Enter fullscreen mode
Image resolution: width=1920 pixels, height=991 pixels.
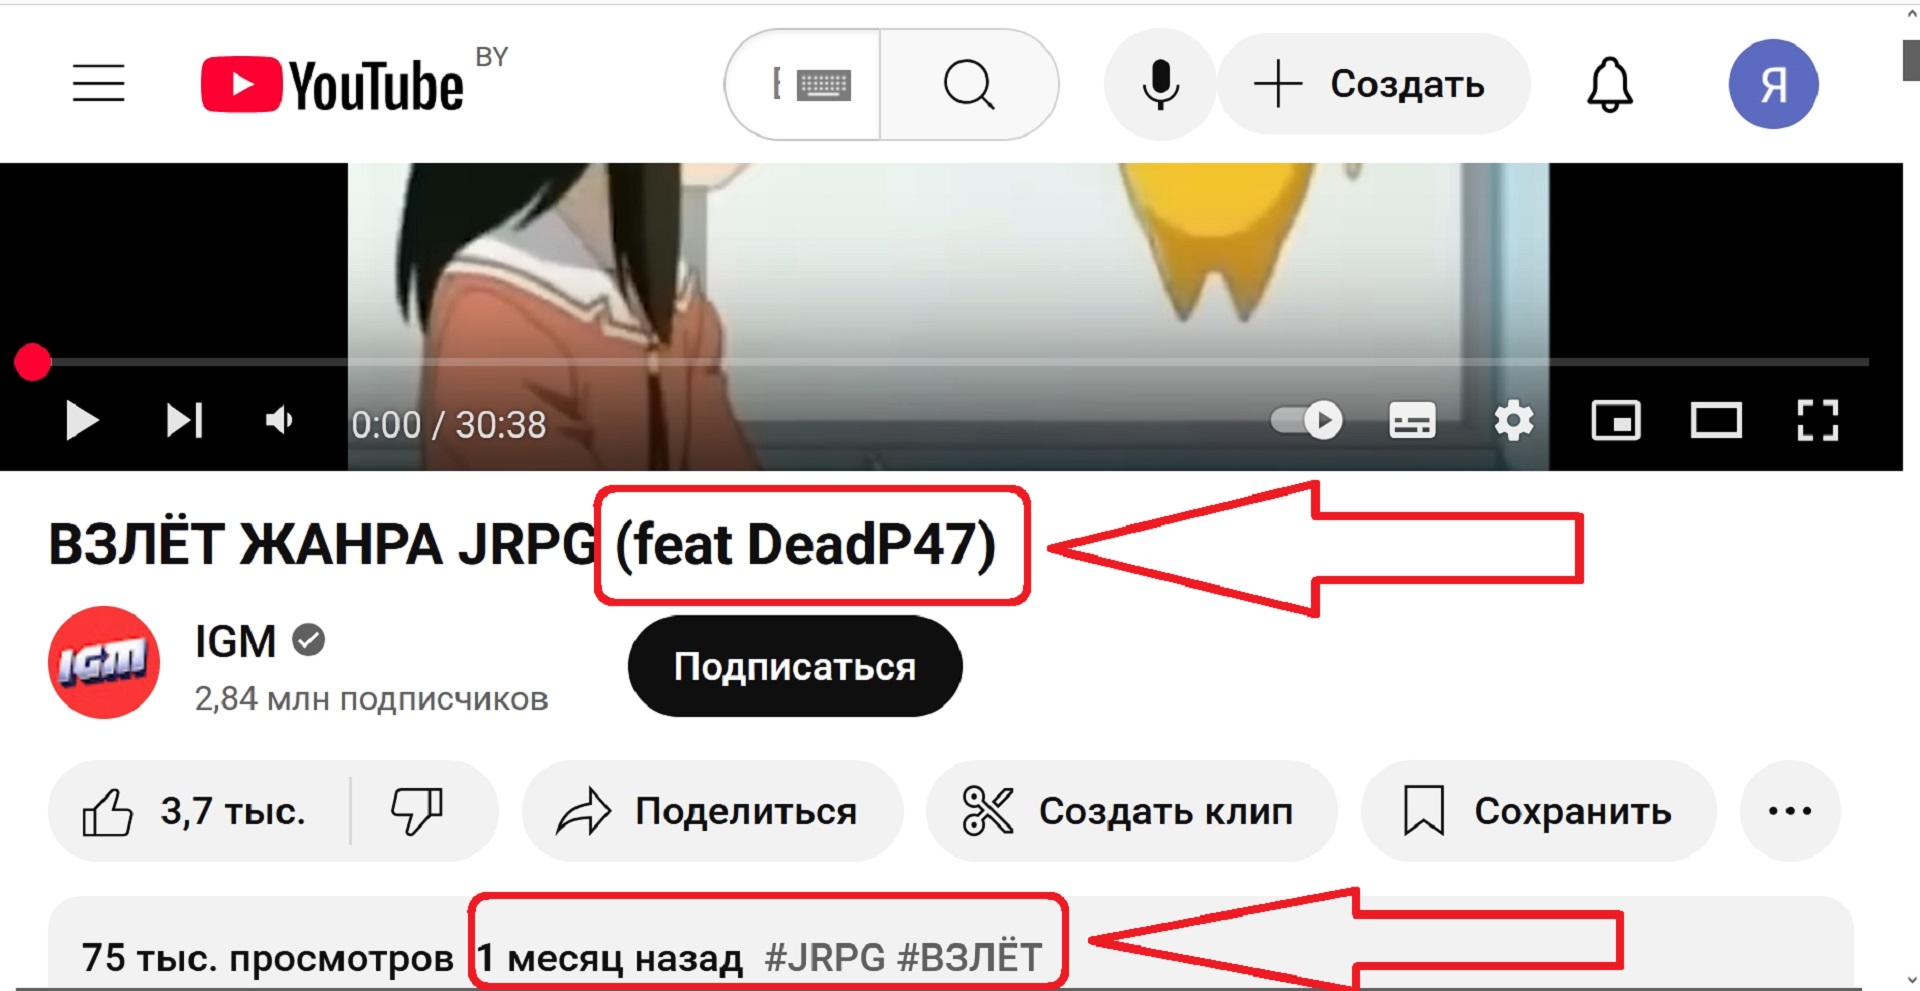(1817, 421)
